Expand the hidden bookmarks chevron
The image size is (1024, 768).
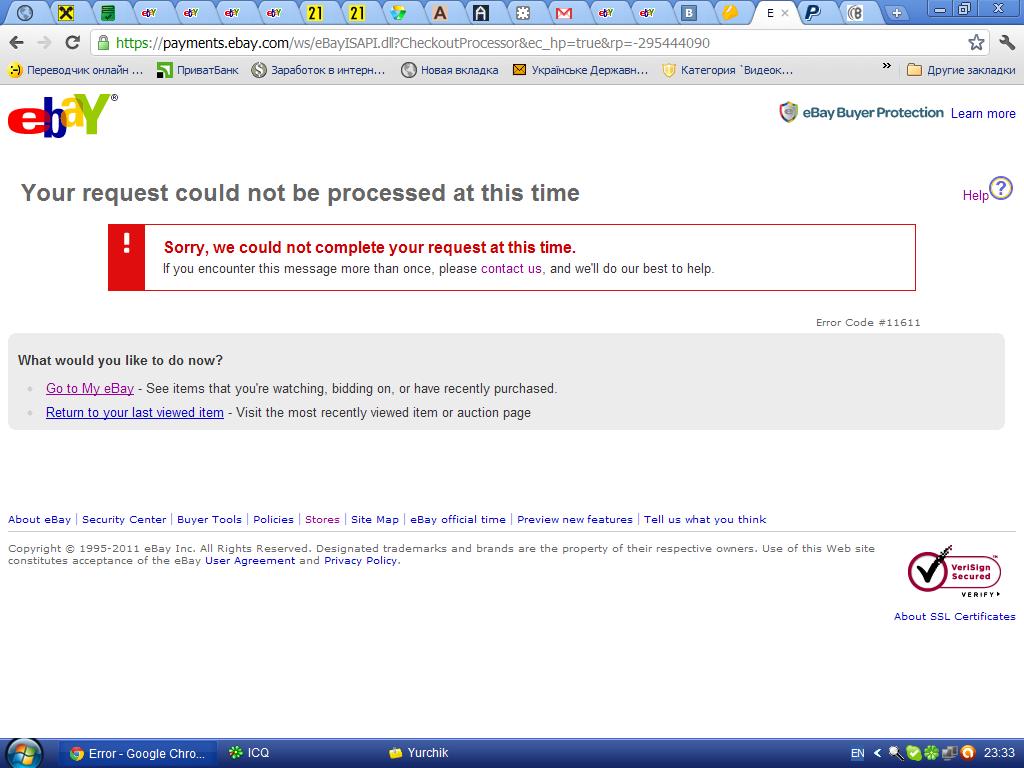(886, 66)
